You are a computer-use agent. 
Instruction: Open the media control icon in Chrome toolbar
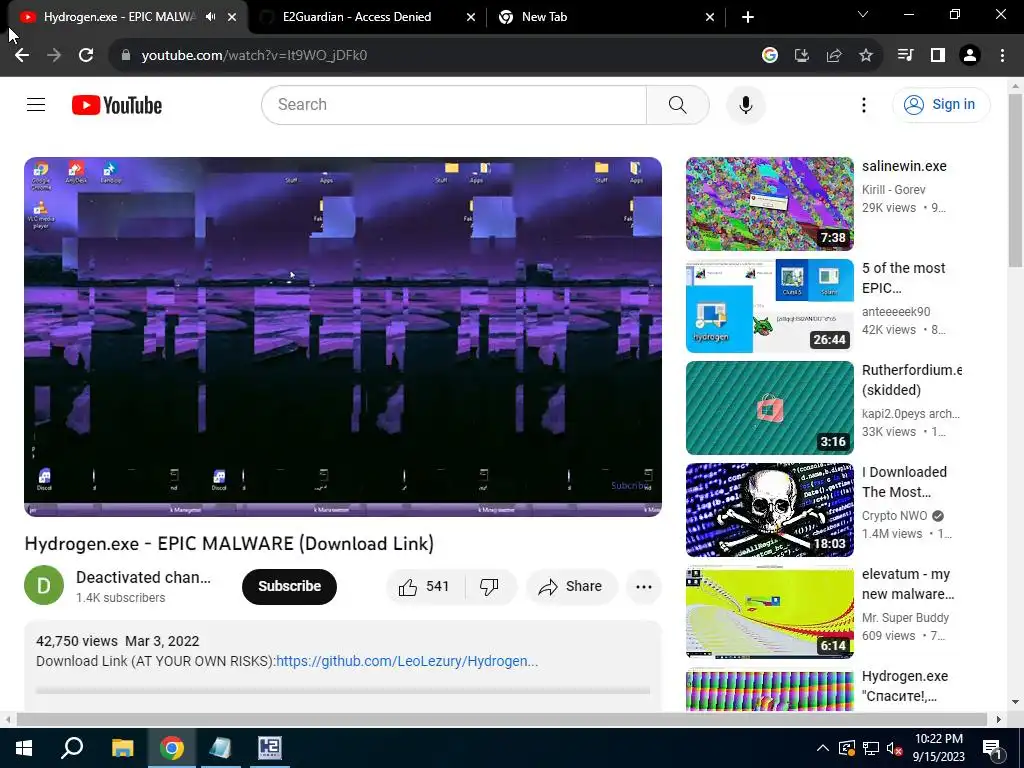coord(905,56)
